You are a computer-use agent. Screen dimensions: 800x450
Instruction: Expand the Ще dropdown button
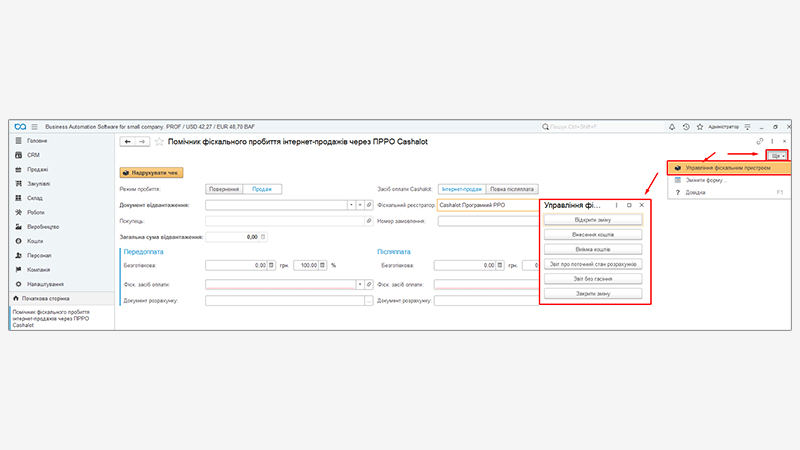(778, 156)
